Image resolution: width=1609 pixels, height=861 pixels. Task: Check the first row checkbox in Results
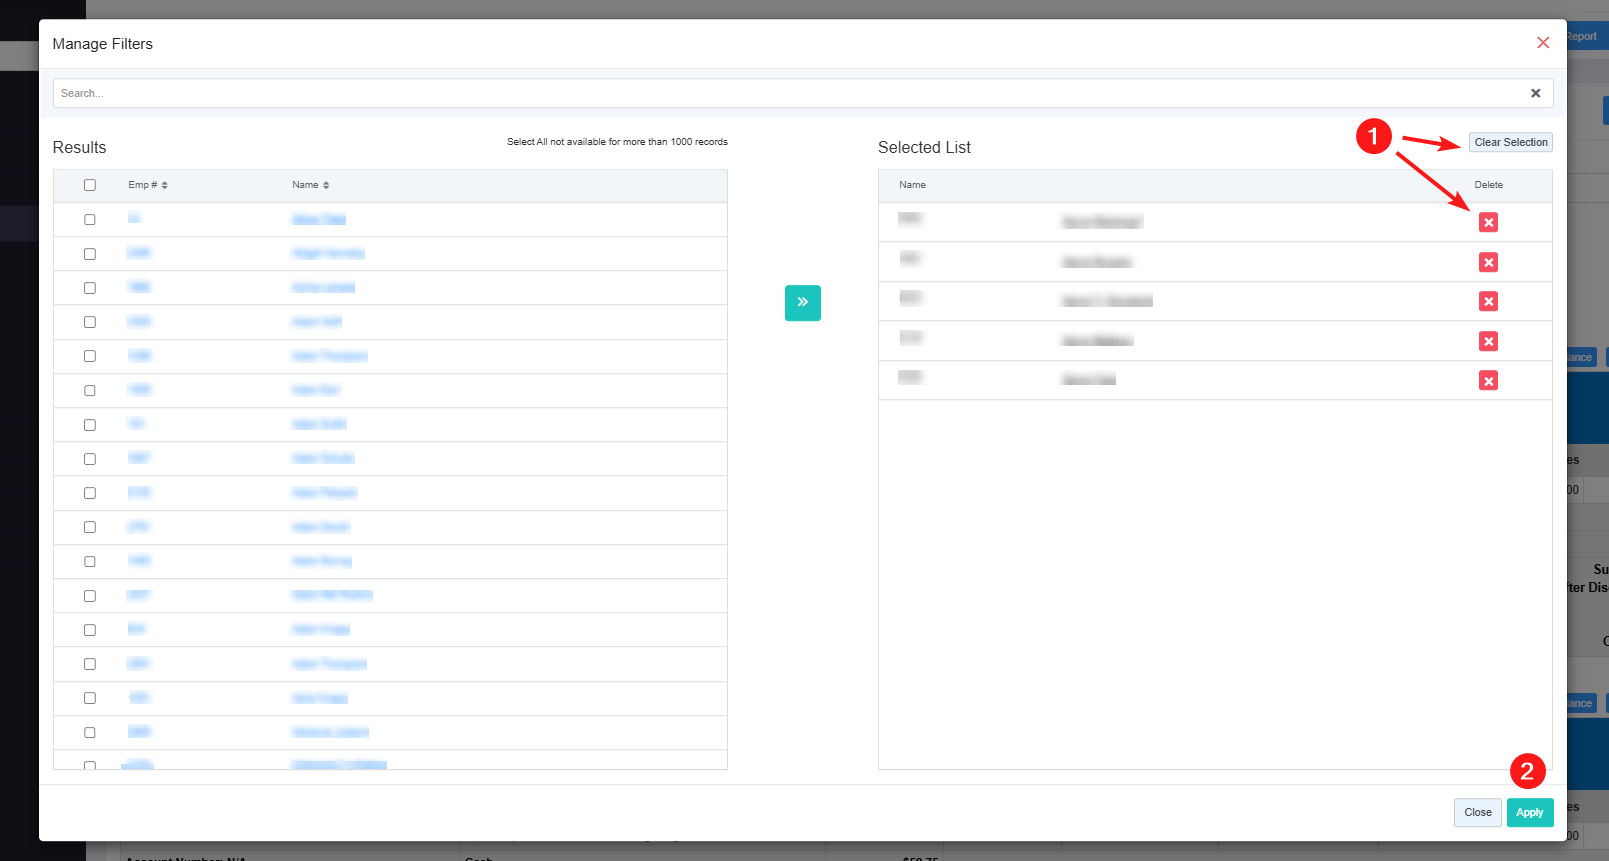pyautogui.click(x=90, y=219)
